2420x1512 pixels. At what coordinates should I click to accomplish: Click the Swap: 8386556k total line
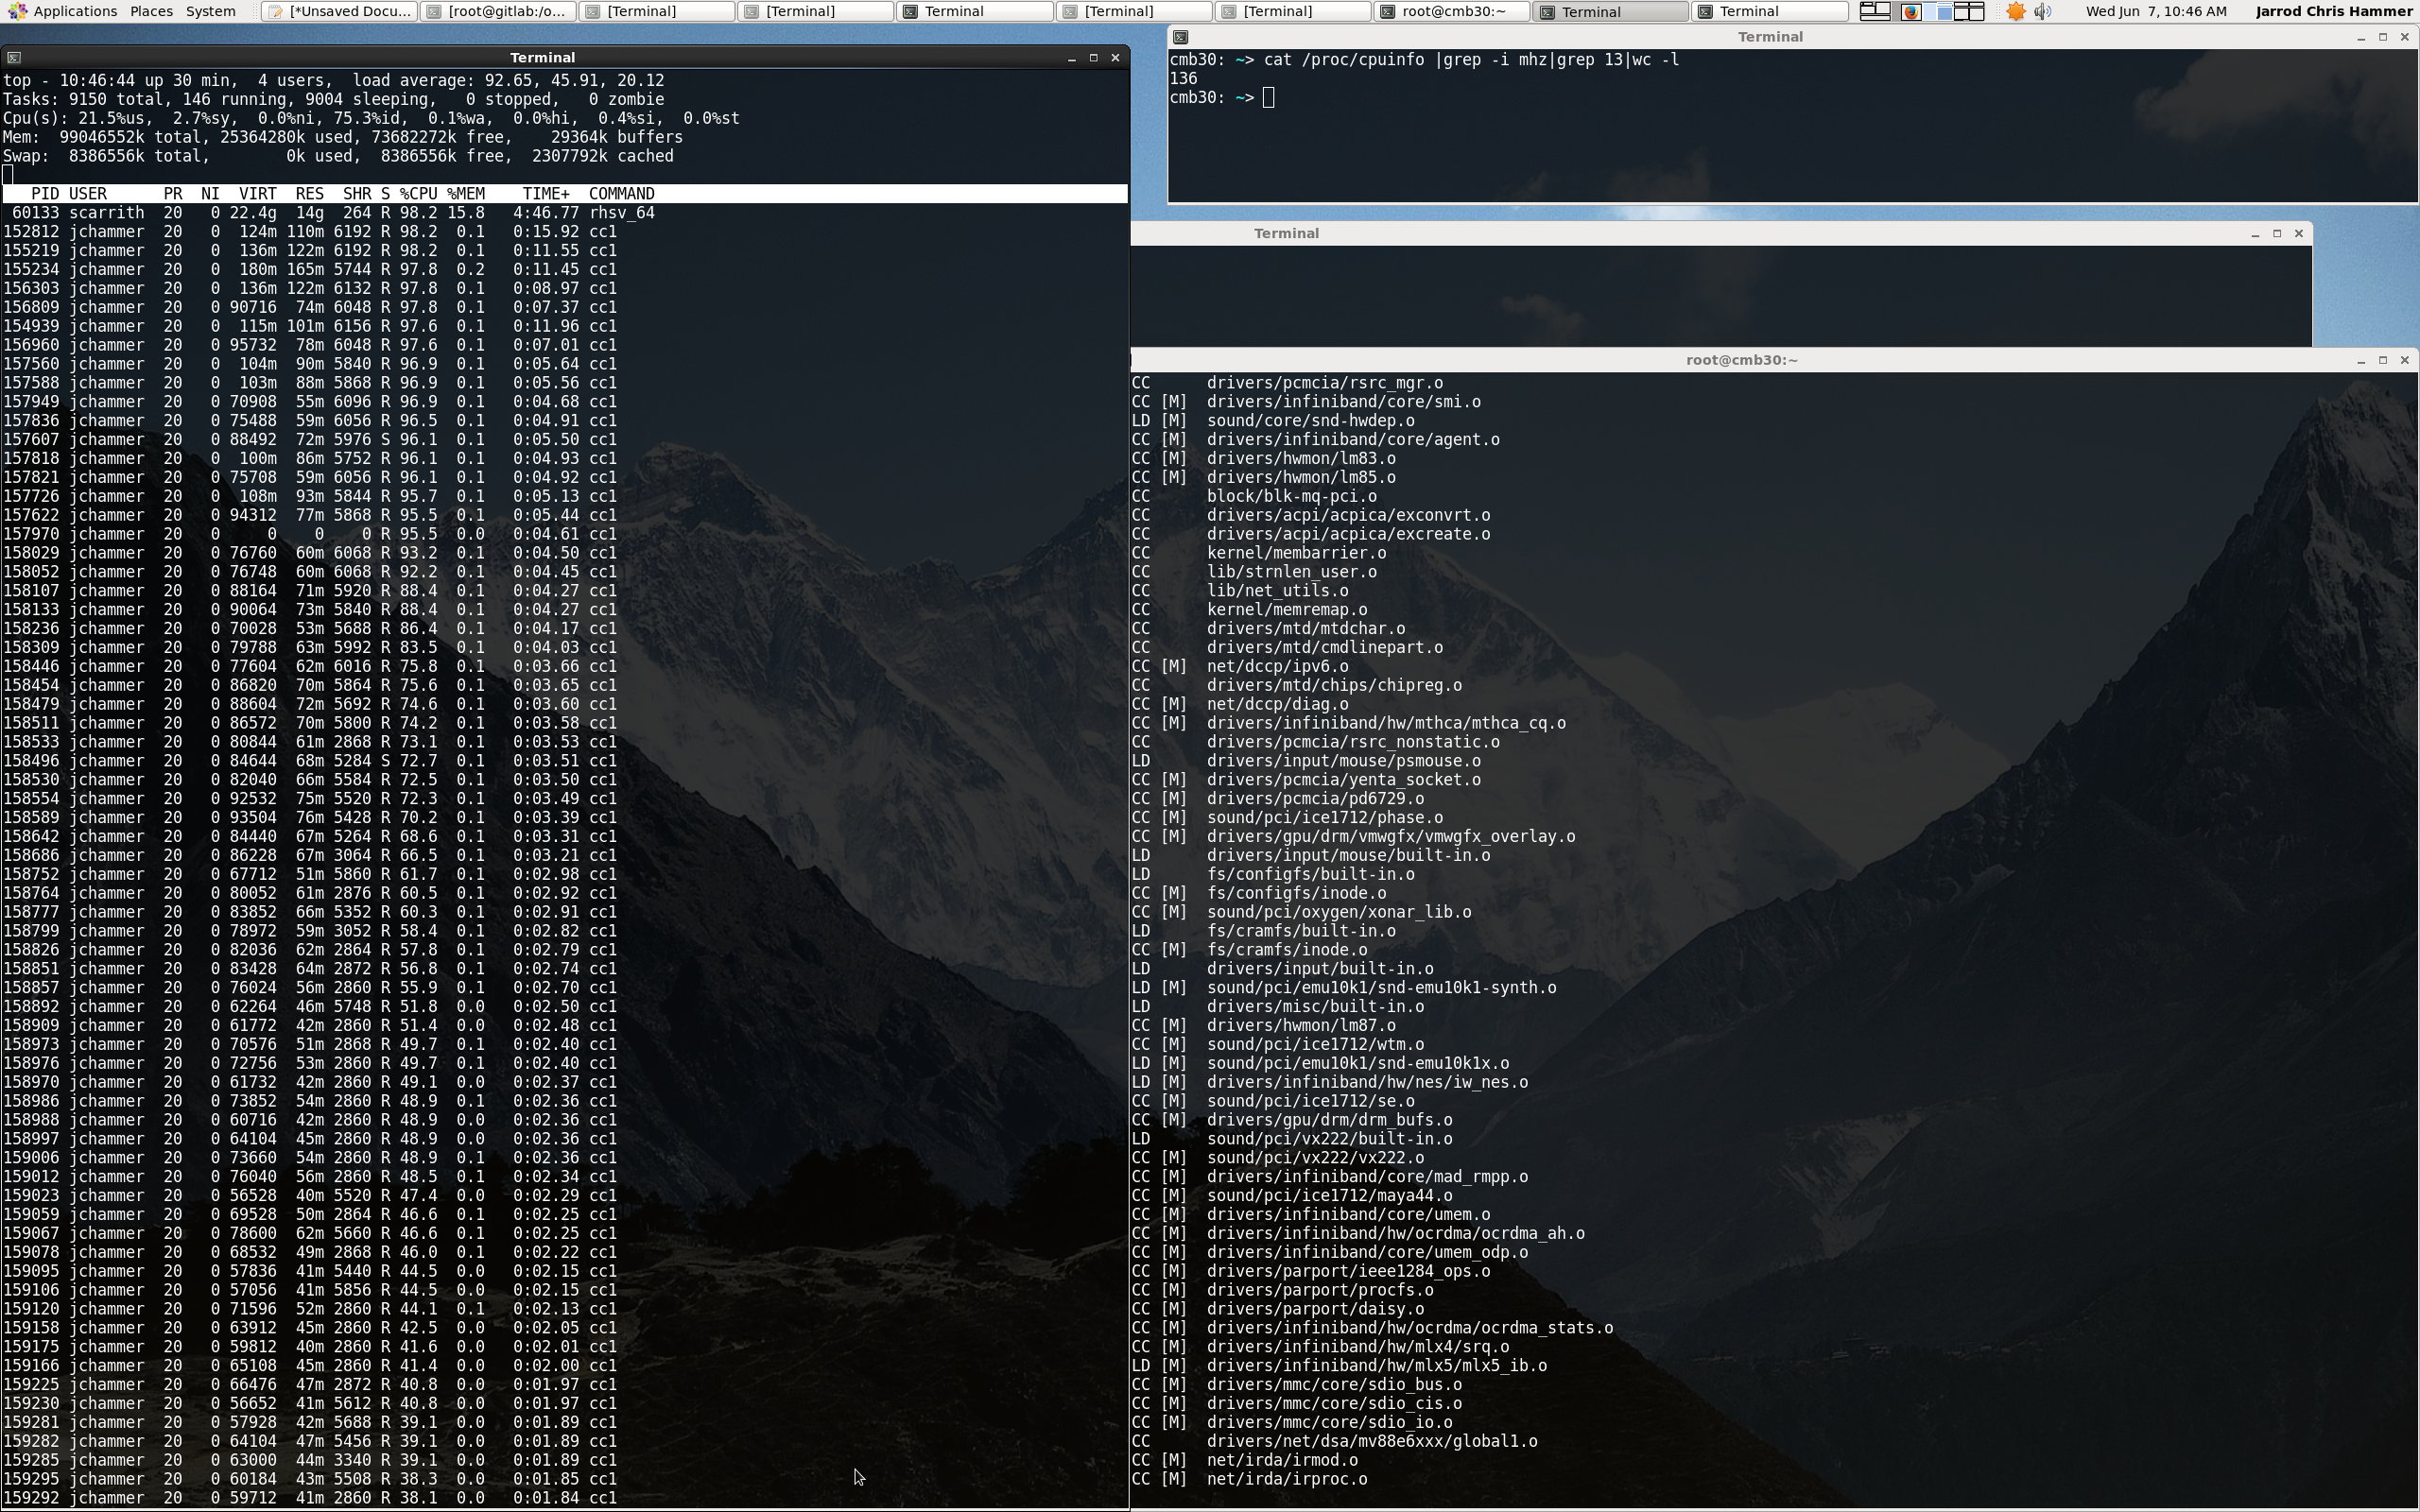coord(338,156)
